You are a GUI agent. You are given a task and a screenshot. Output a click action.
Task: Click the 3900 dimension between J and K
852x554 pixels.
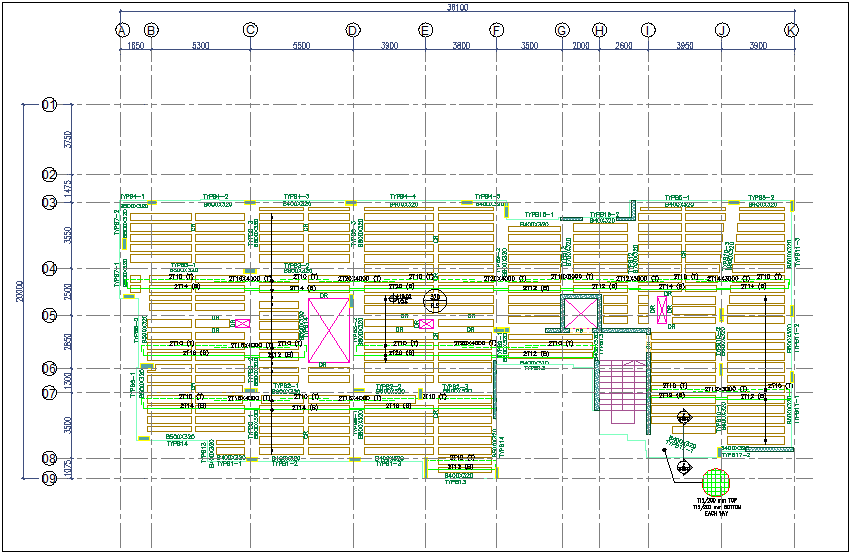pos(758,46)
